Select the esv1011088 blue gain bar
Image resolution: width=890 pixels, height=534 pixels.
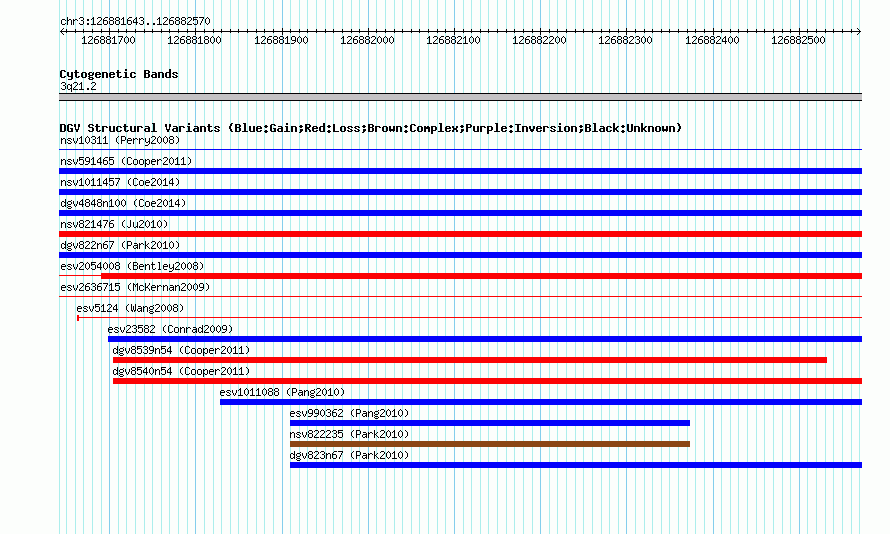[541, 402]
